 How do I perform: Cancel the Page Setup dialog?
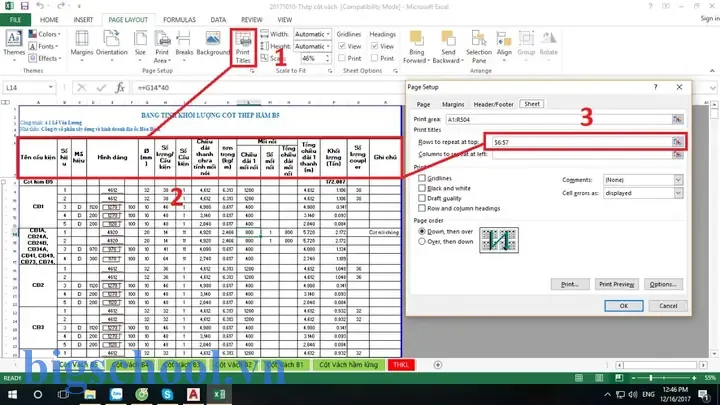668,306
